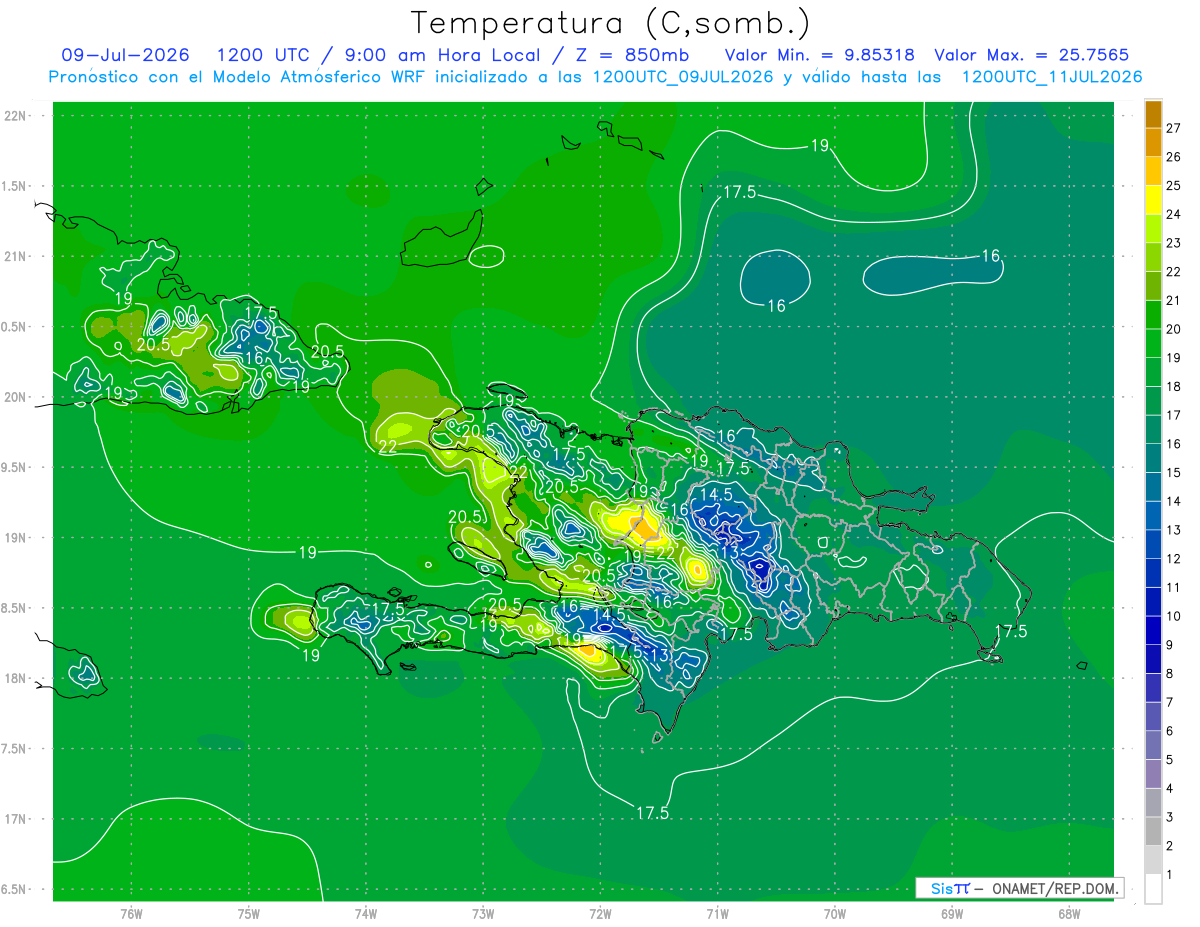Click the '10' value on the color legend
This screenshot has height=927, width=1200.
pyautogui.click(x=1174, y=616)
